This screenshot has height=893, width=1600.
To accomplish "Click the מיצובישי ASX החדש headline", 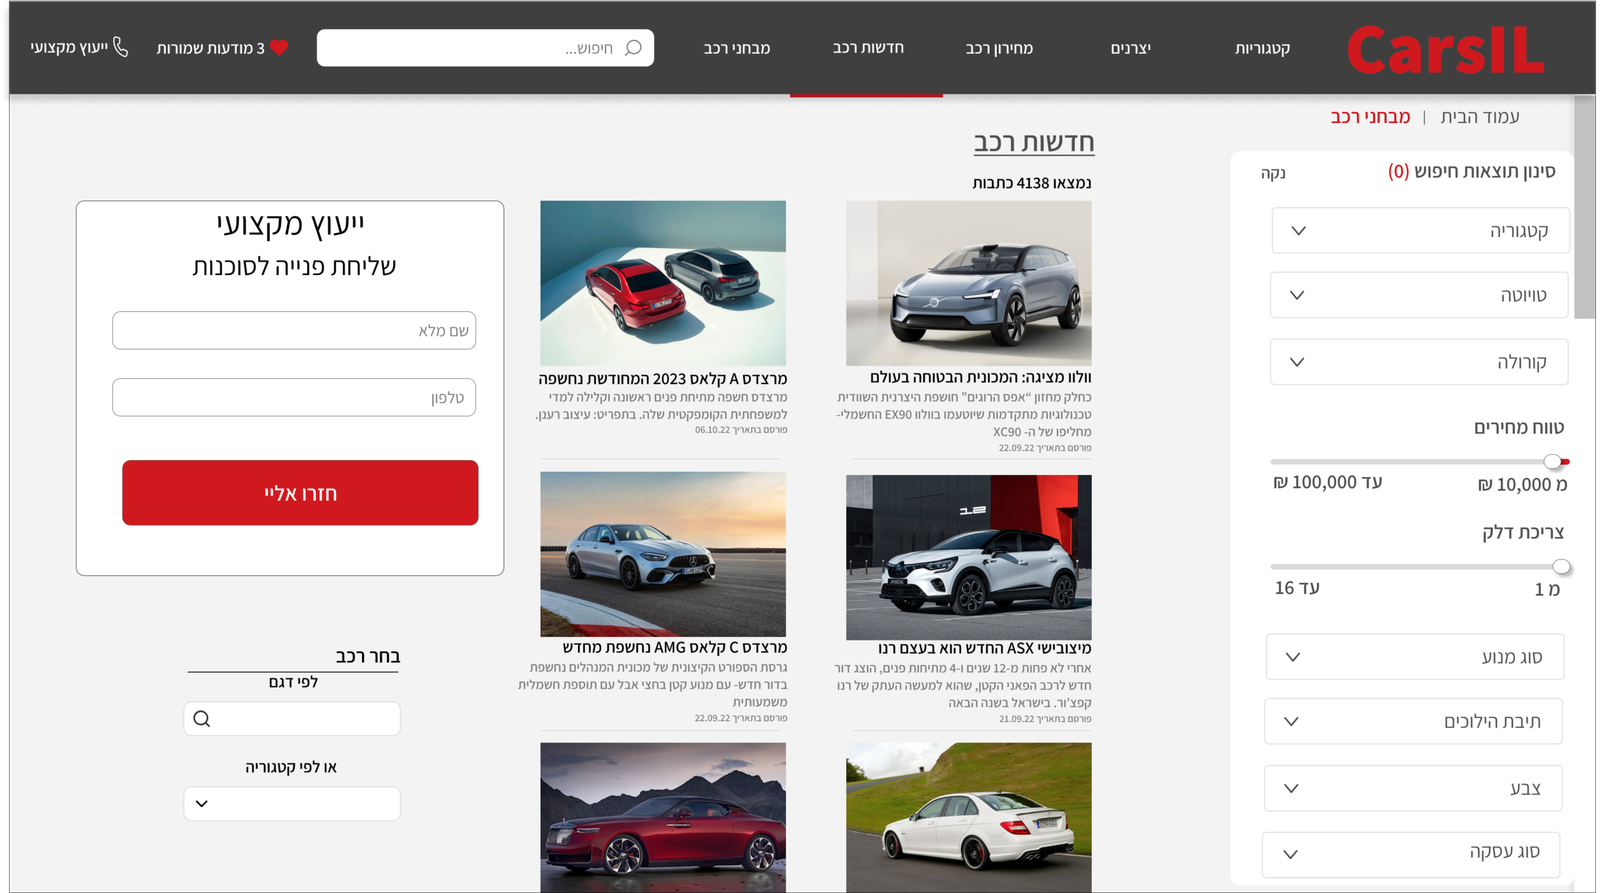I will tap(985, 648).
